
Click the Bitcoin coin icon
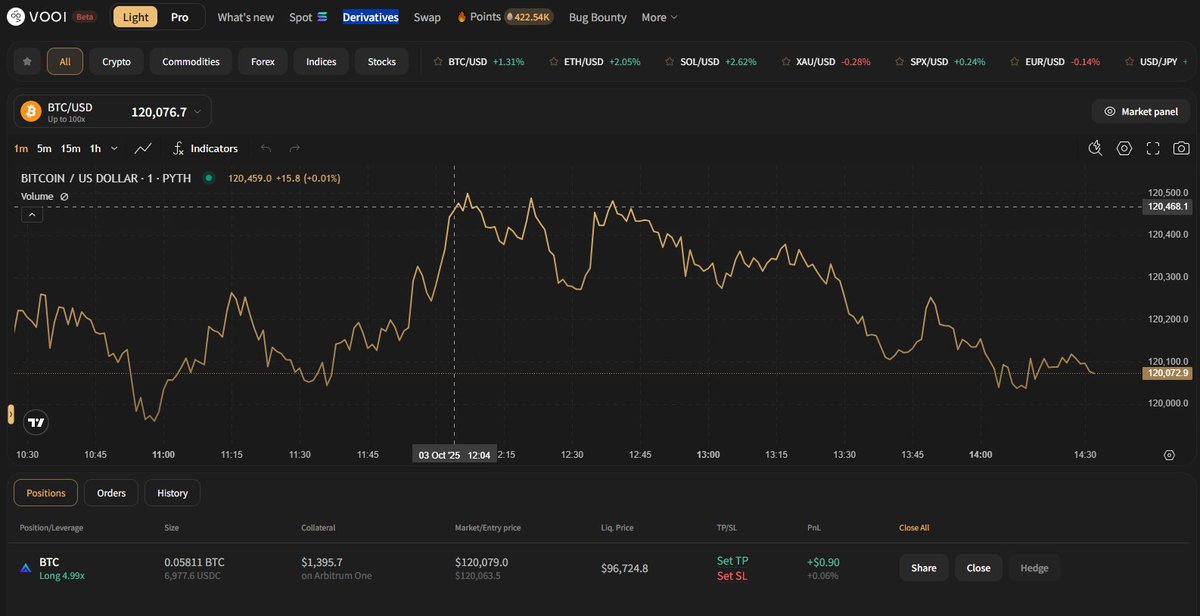[x=30, y=112]
